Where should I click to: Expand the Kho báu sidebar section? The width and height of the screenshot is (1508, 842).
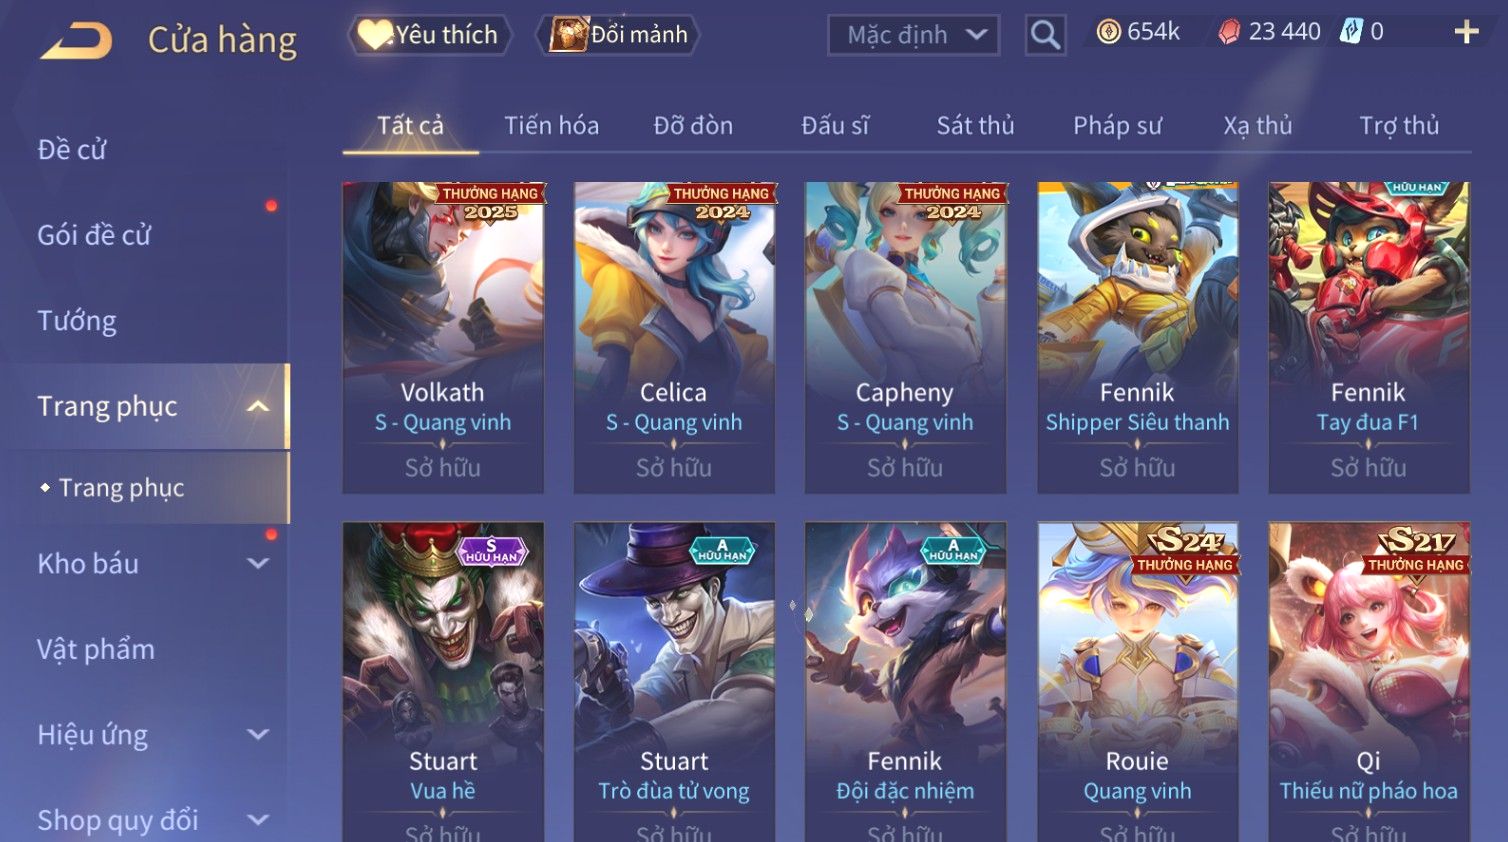(258, 563)
